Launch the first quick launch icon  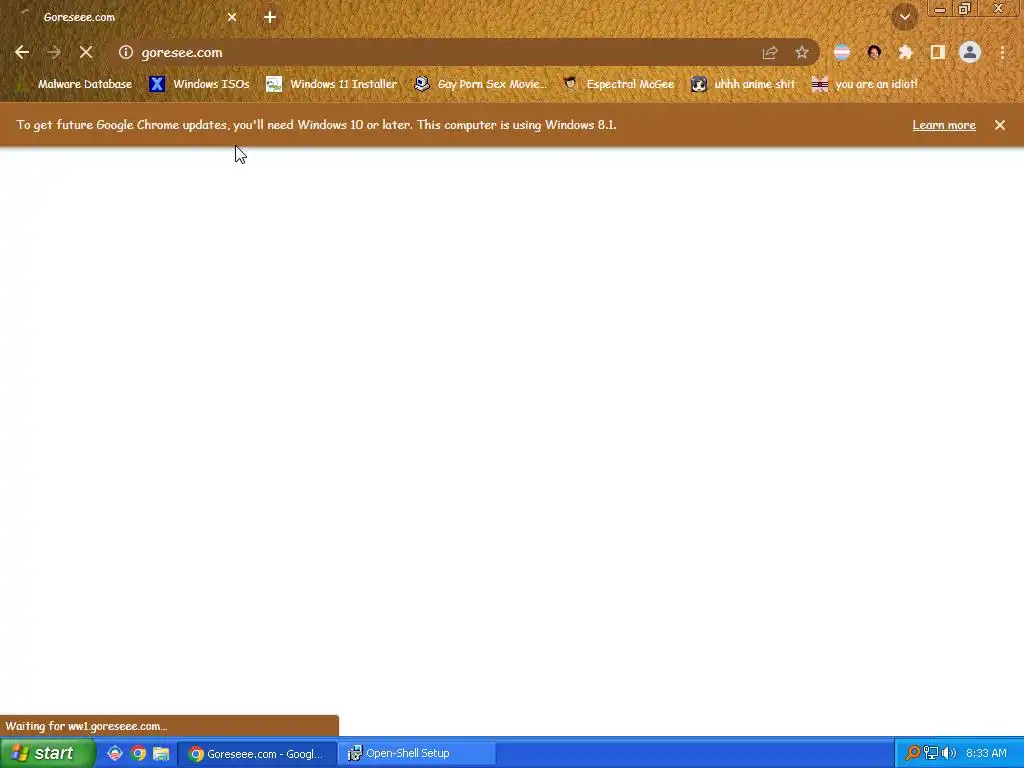115,754
